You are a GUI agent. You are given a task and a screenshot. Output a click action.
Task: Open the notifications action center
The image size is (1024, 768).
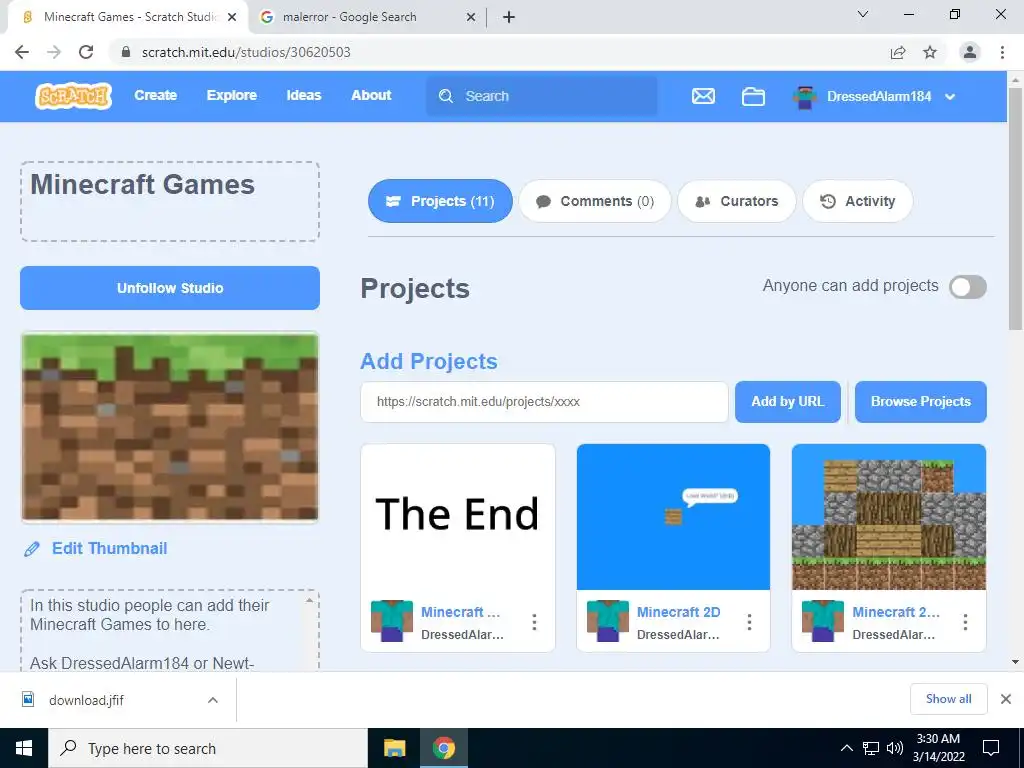tap(991, 748)
